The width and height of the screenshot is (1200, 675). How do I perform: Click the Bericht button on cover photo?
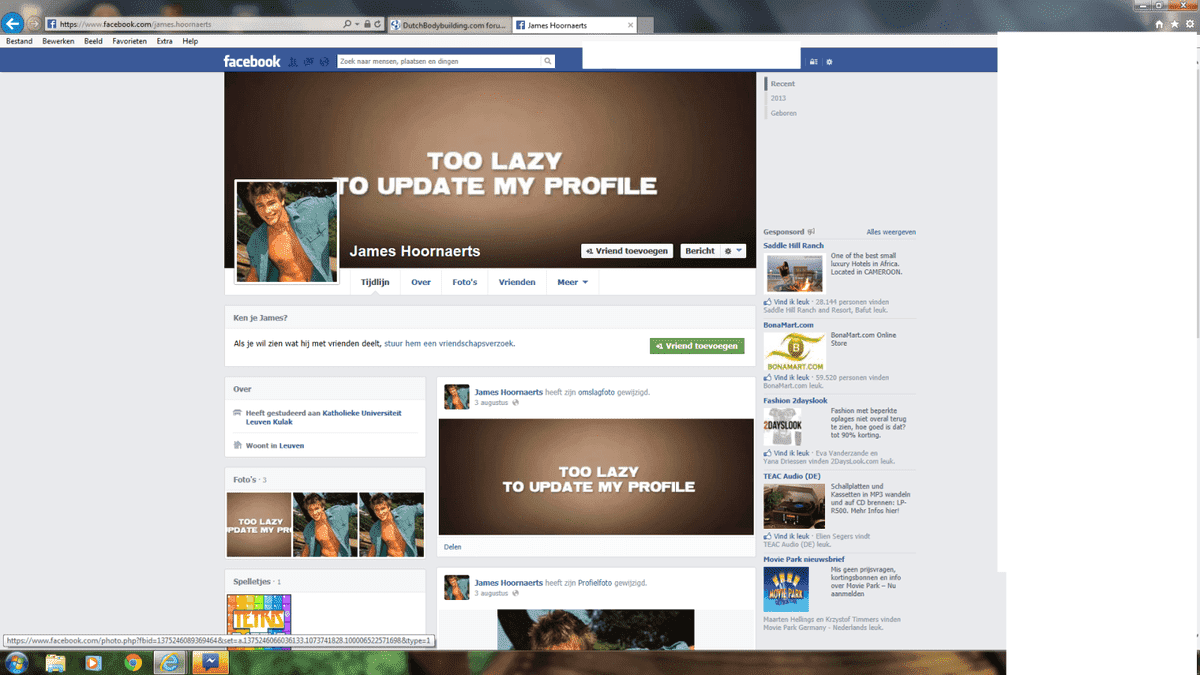[x=699, y=251]
